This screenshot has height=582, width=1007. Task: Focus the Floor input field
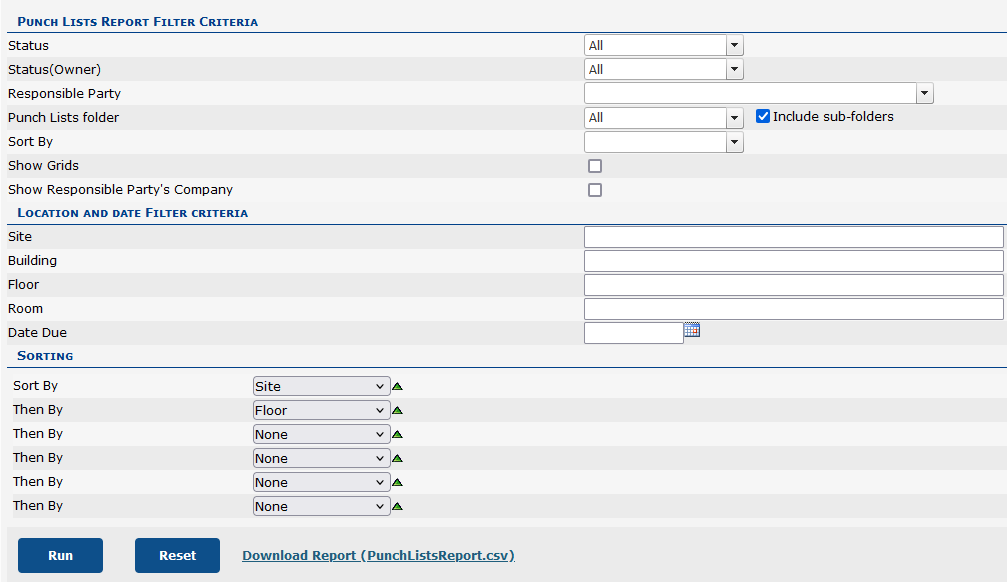[x=794, y=285]
